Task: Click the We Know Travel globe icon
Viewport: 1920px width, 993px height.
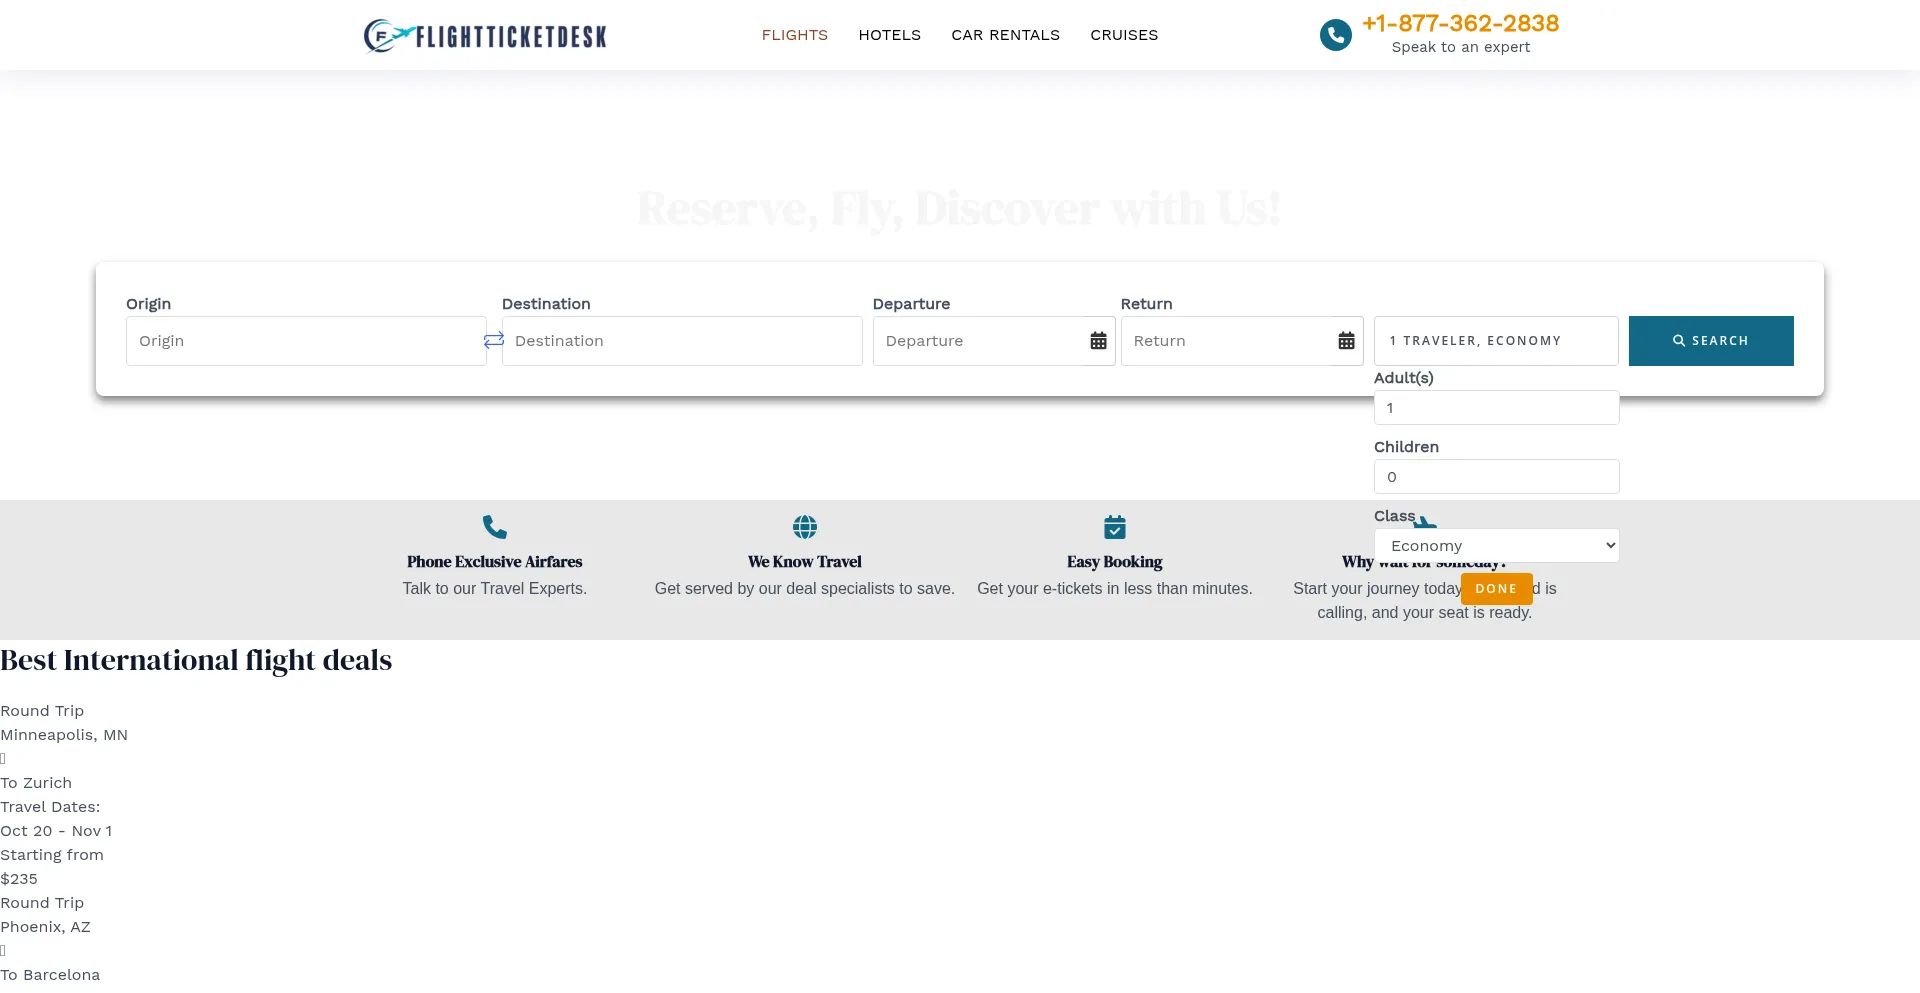Action: (x=805, y=527)
